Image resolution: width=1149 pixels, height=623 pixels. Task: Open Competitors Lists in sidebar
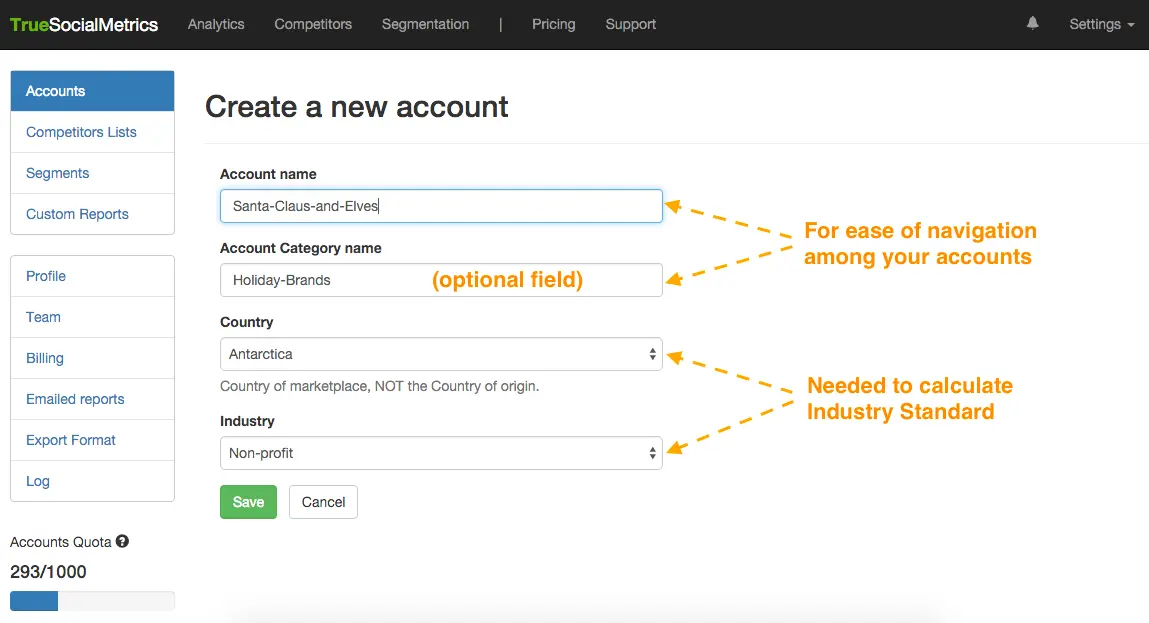coord(81,132)
